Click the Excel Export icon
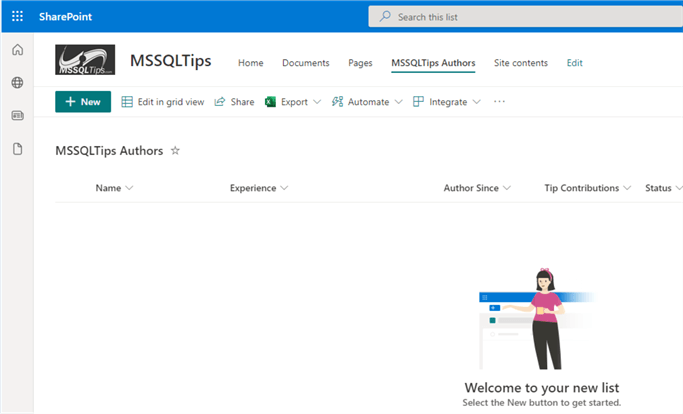683x414 pixels. 270,102
